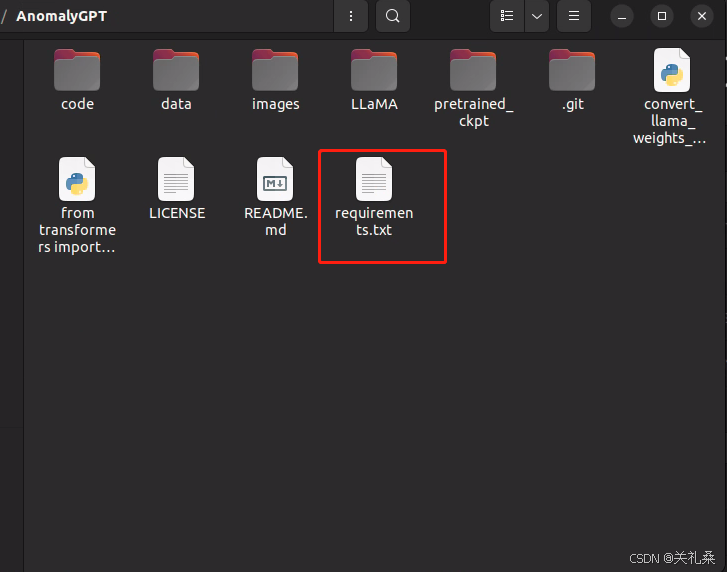Select the LICENSE file icon
This screenshot has height=572, width=727.
coord(176,179)
